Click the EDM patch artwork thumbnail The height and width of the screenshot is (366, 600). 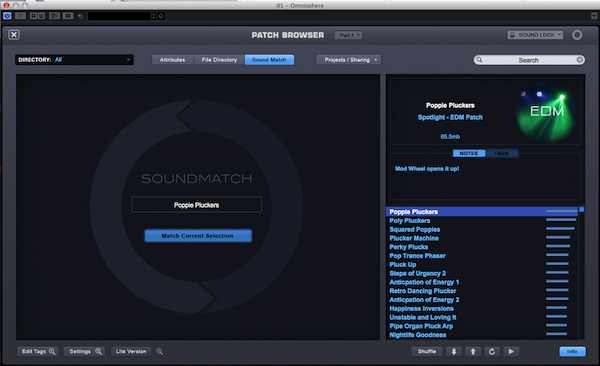(545, 111)
